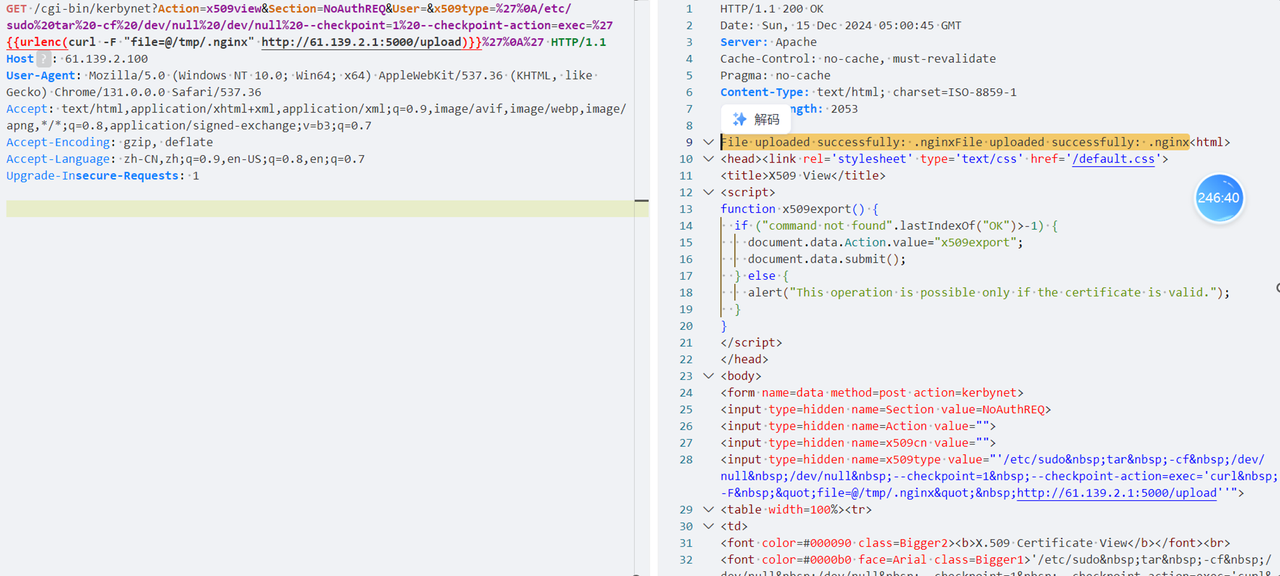Click the Server: Apache response header
Screen dimensions: 1280x576
click(768, 42)
